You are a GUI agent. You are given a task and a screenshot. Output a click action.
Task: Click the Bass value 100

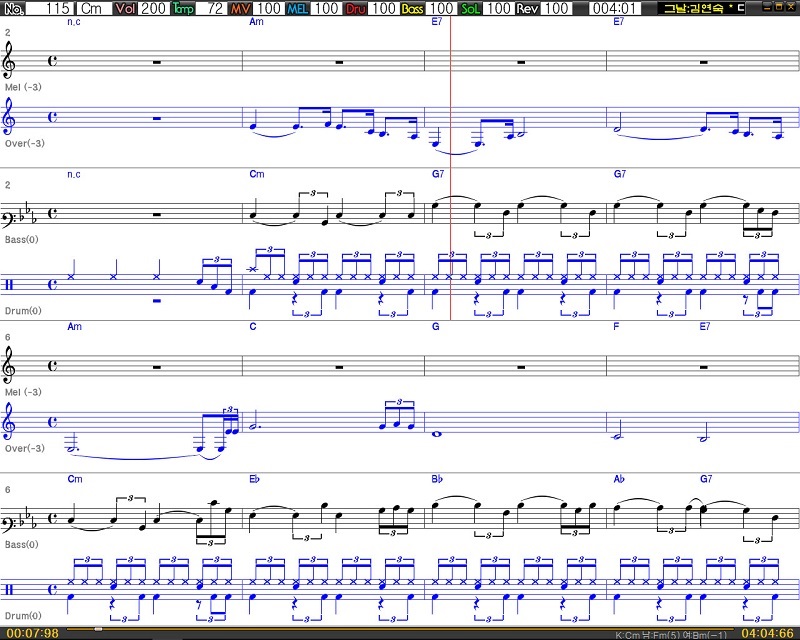point(441,8)
